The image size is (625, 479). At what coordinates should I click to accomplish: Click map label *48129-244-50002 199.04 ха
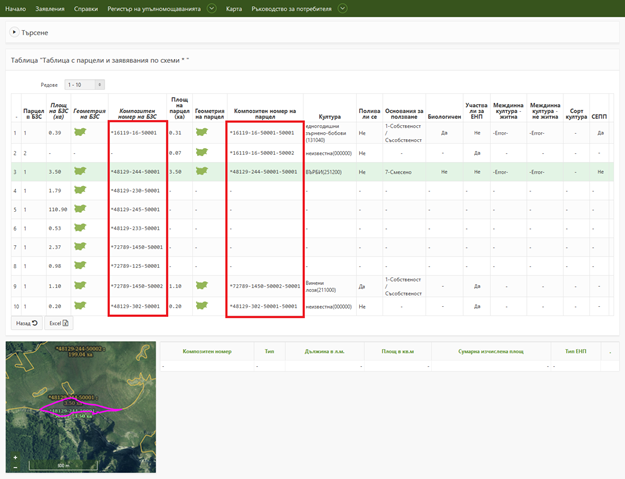[80, 351]
